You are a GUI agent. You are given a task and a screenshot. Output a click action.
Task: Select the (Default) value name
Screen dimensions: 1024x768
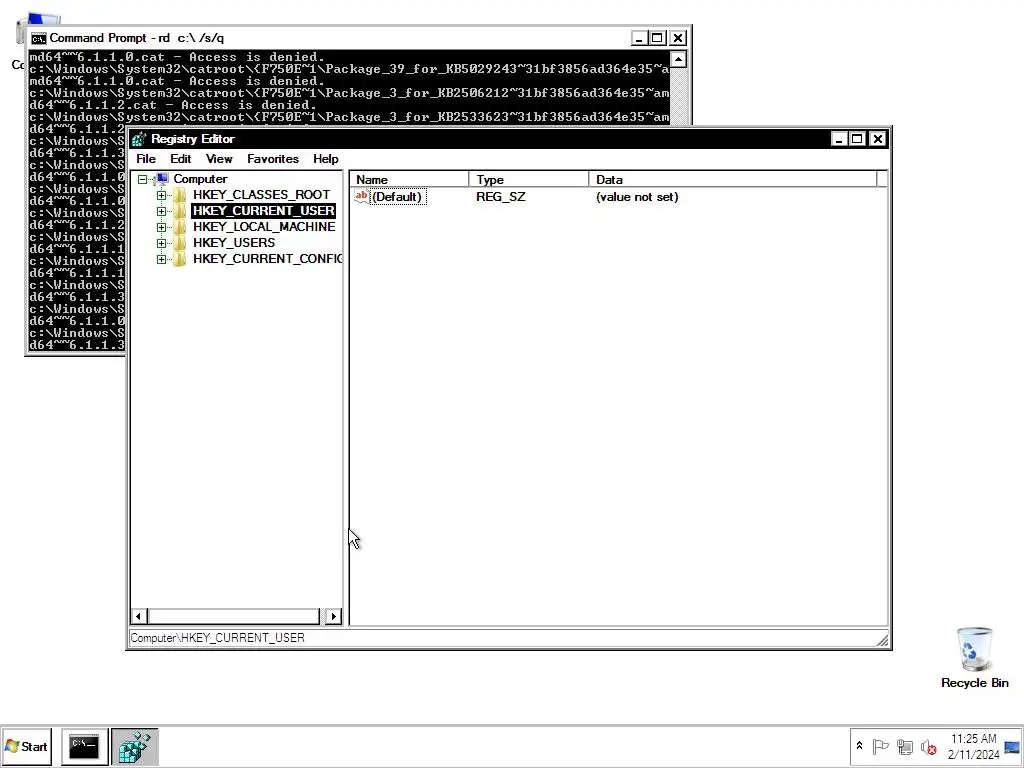pos(397,197)
